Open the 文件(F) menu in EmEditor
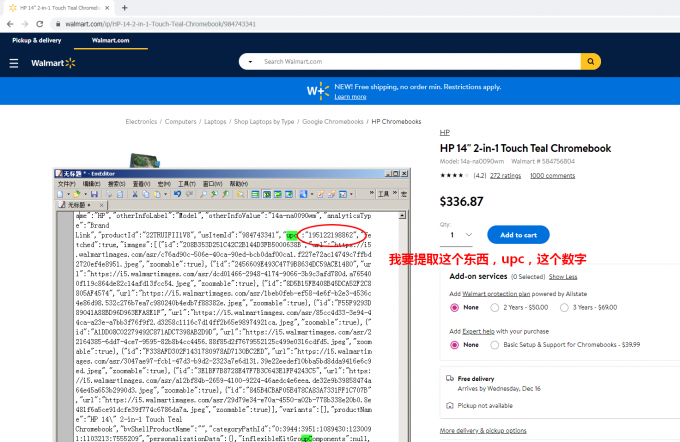 click(x=66, y=184)
